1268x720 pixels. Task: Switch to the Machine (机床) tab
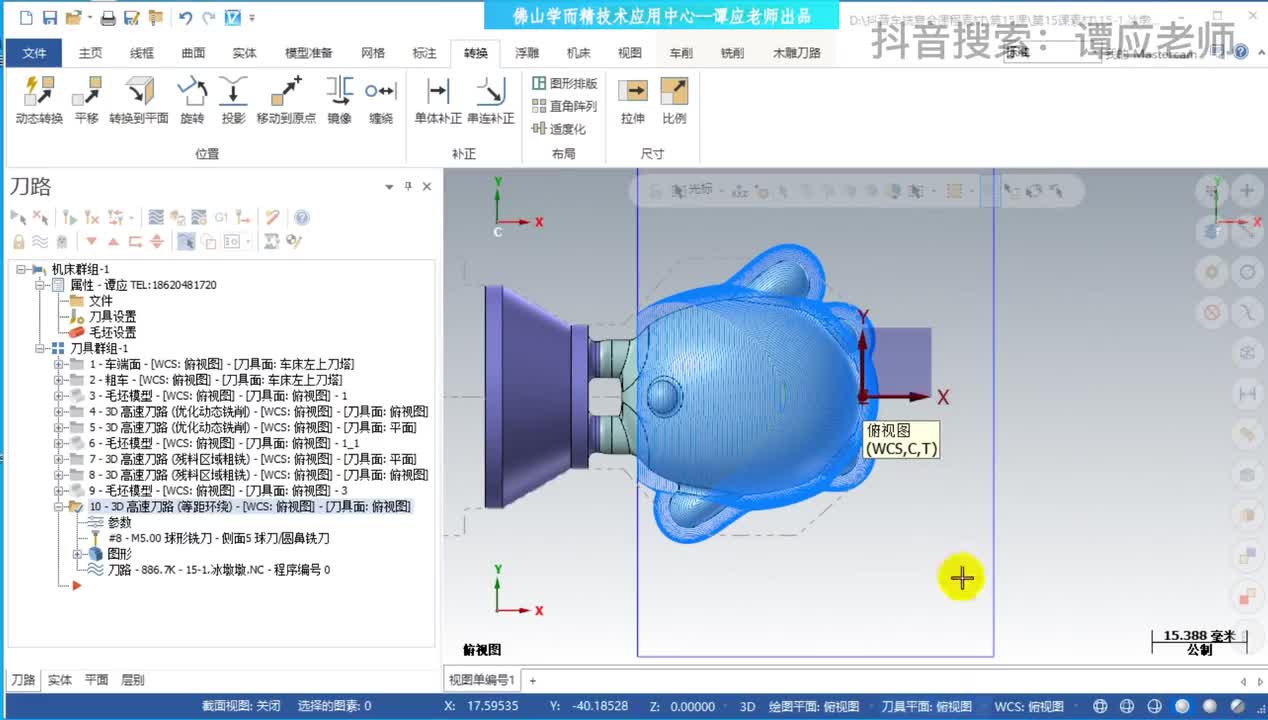click(578, 53)
